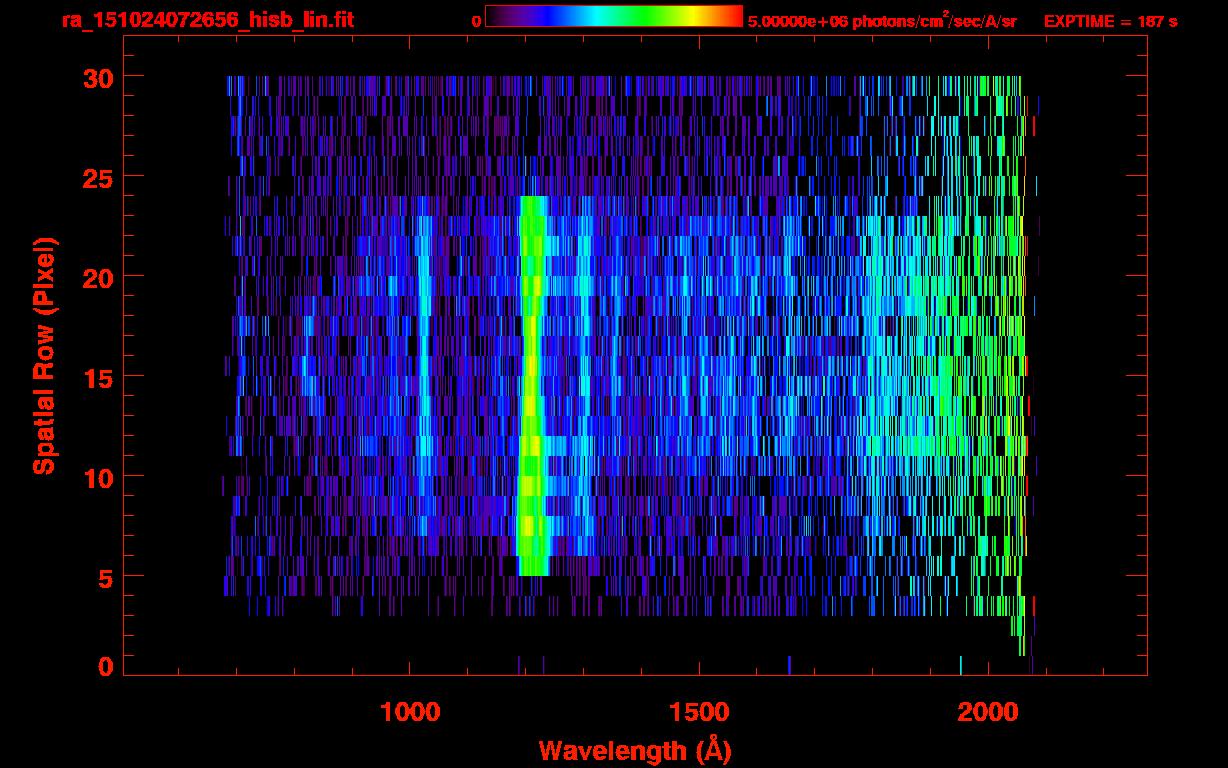1228x768 pixels.
Task: Click the x-axis tick label 1500
Action: click(x=699, y=712)
